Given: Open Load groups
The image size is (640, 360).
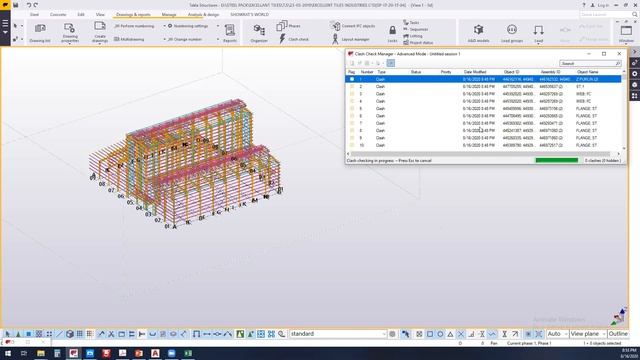Looking at the screenshot, I should 511,33.
